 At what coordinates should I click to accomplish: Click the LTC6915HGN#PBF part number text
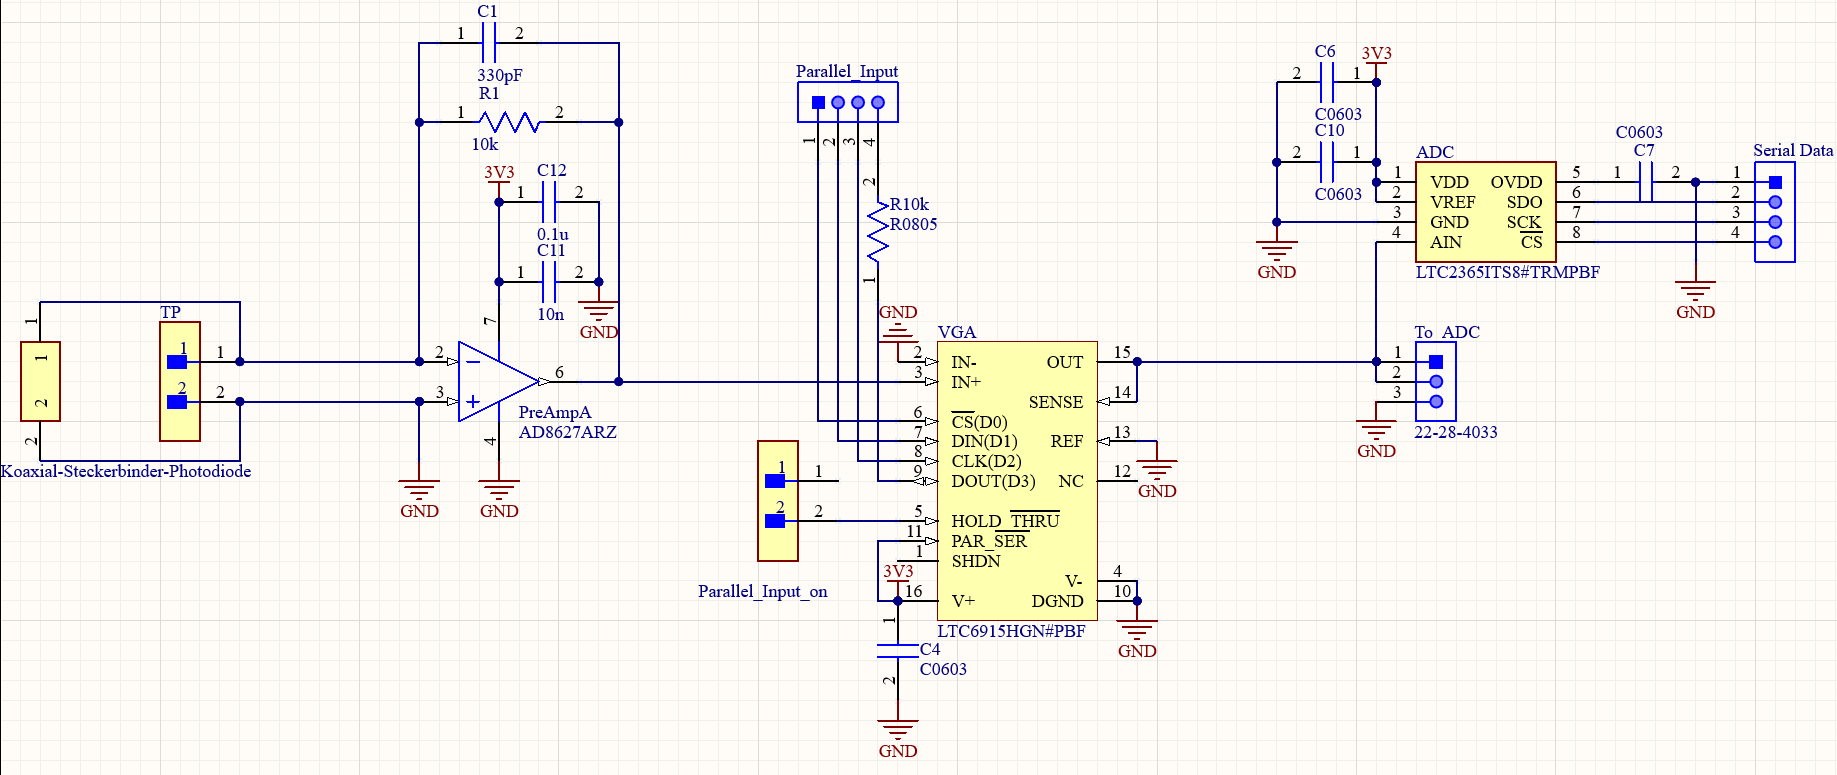1011,631
